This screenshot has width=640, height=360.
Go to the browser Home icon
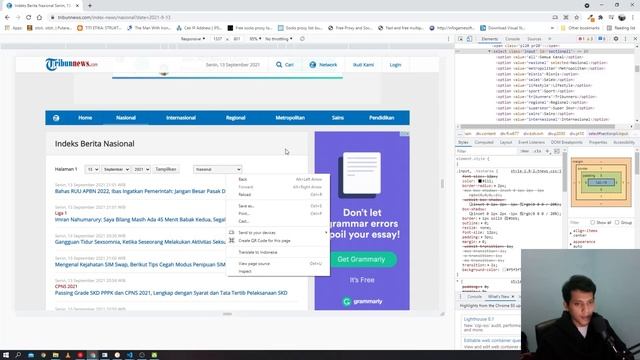39,18
